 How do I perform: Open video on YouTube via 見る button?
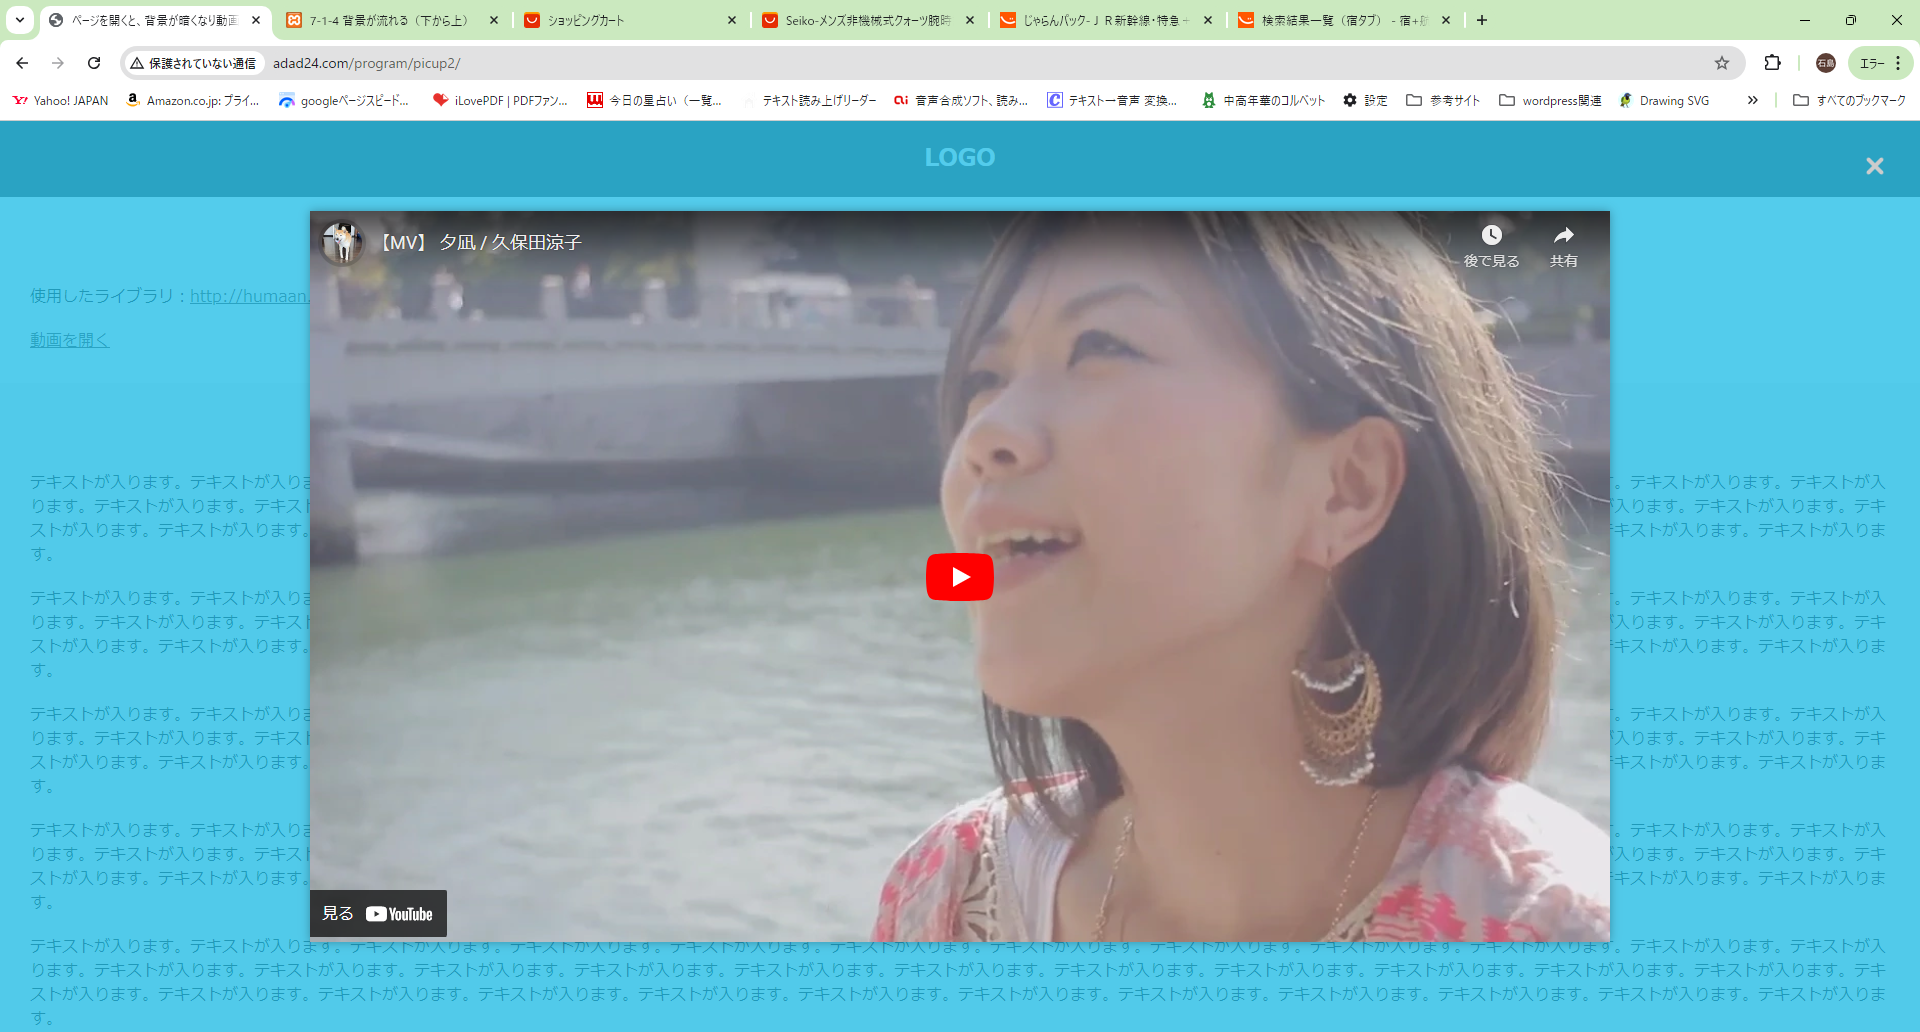coord(378,913)
